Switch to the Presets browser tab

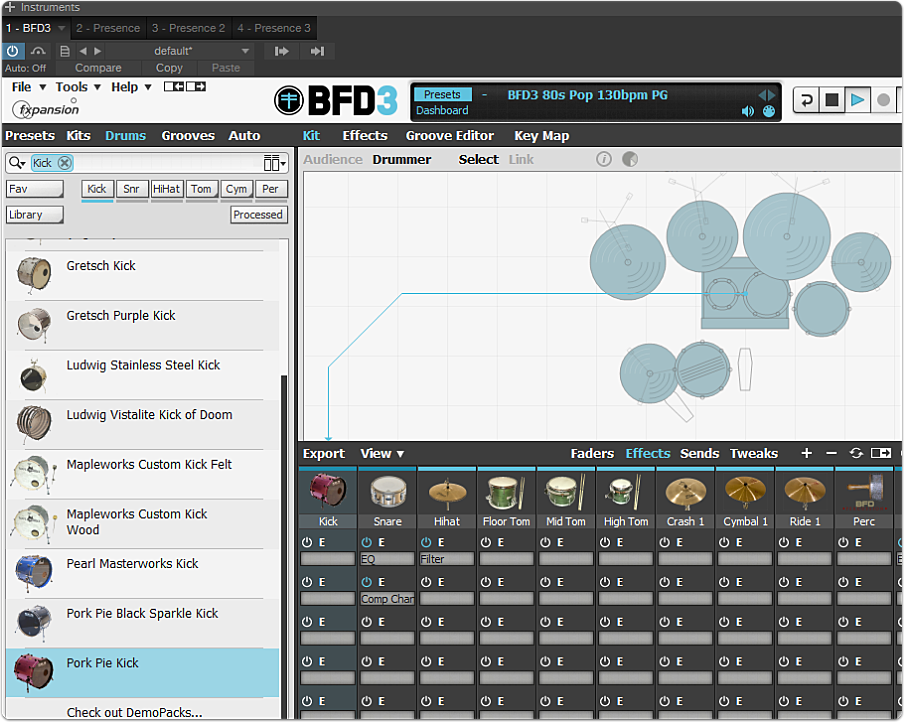[30, 136]
